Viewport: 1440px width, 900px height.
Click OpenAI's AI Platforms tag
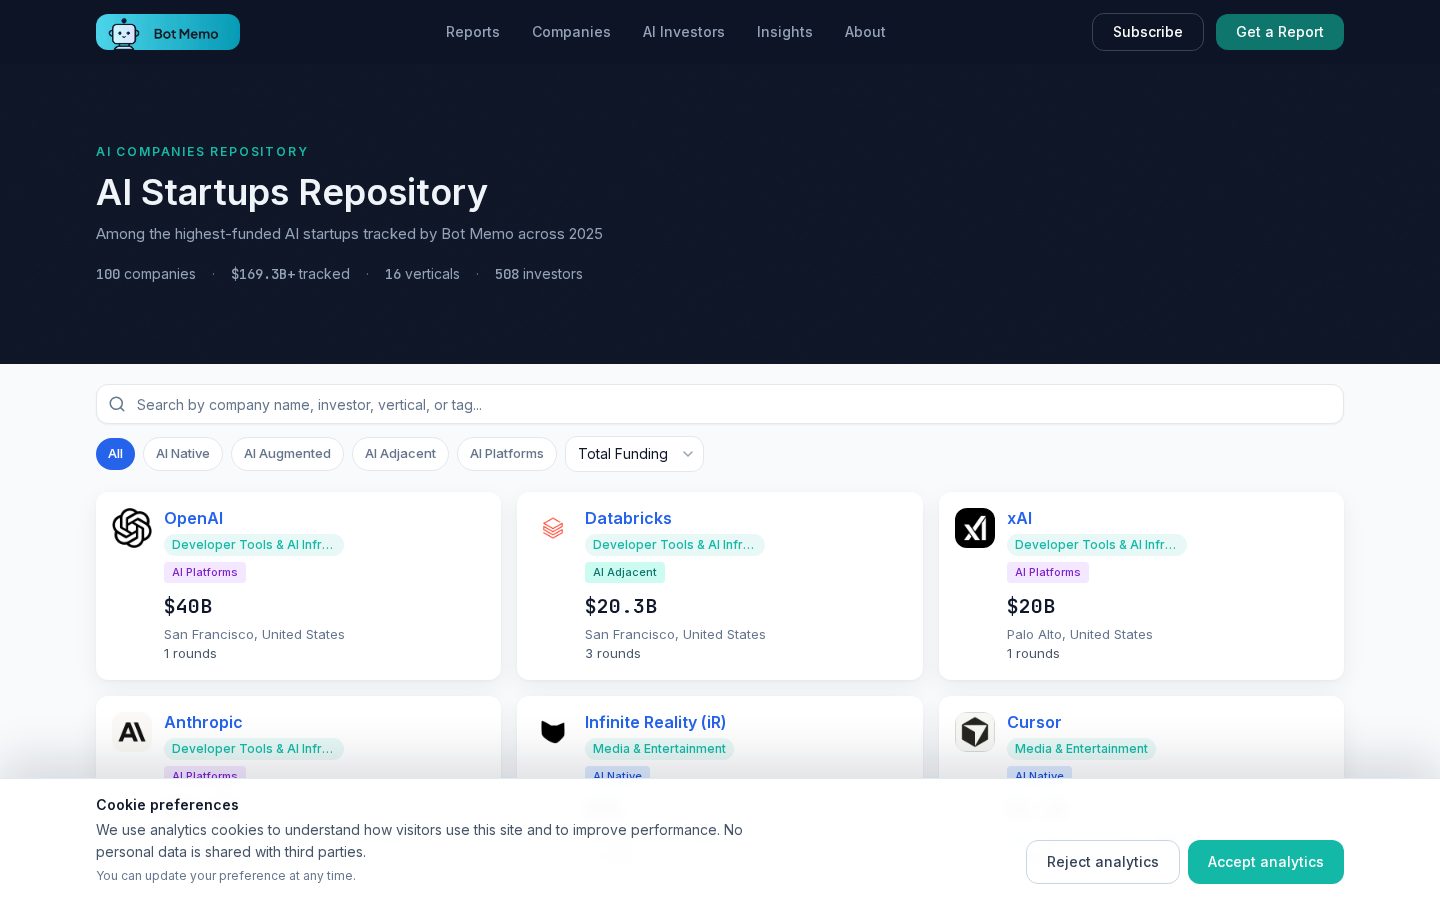pyautogui.click(x=205, y=572)
